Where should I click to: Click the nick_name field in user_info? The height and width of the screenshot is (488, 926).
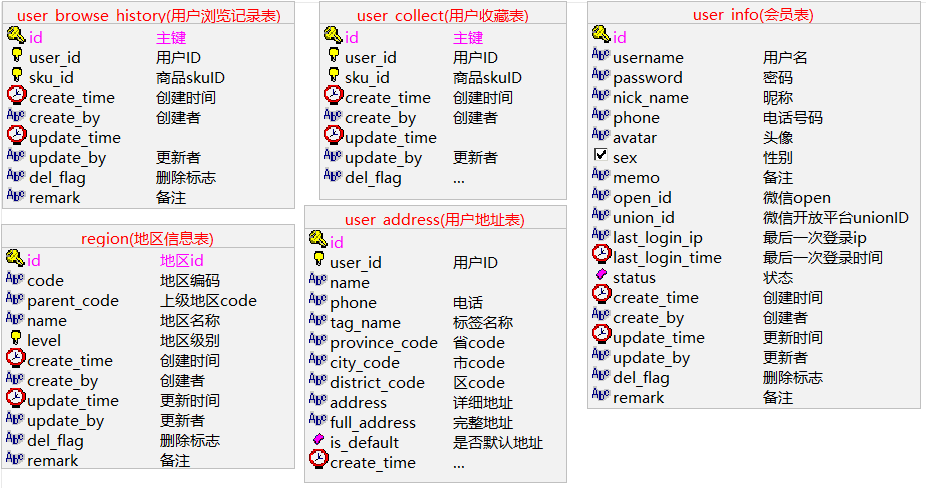pyautogui.click(x=651, y=97)
